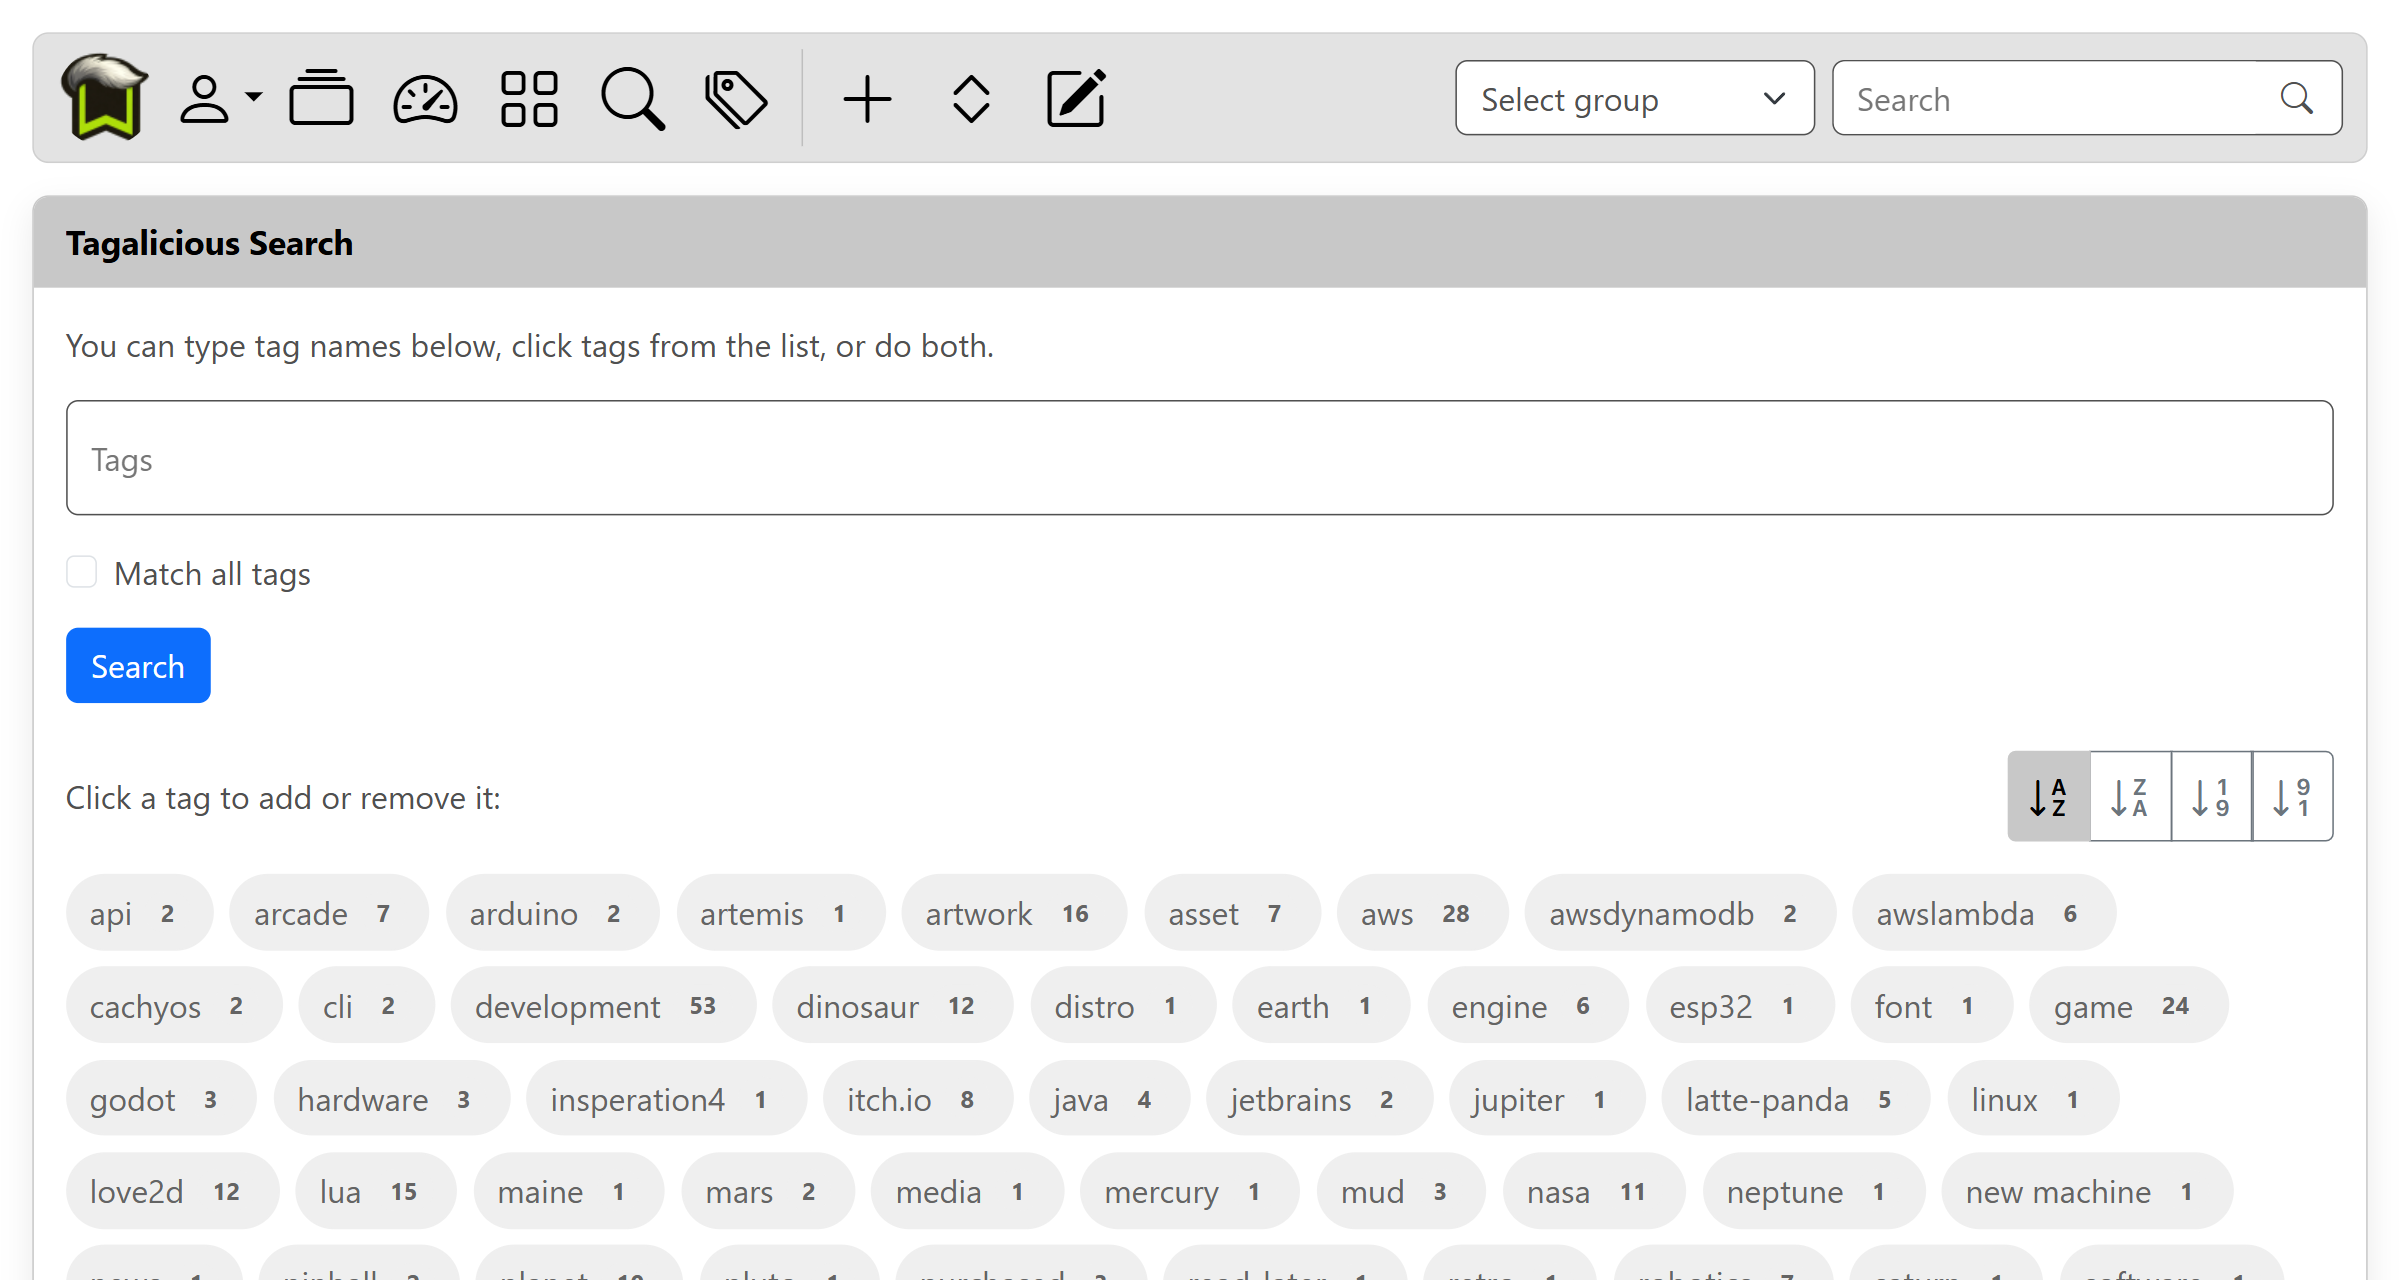Viewport: 2400px width, 1280px height.
Task: Select the arduino tag
Action: pos(552,913)
